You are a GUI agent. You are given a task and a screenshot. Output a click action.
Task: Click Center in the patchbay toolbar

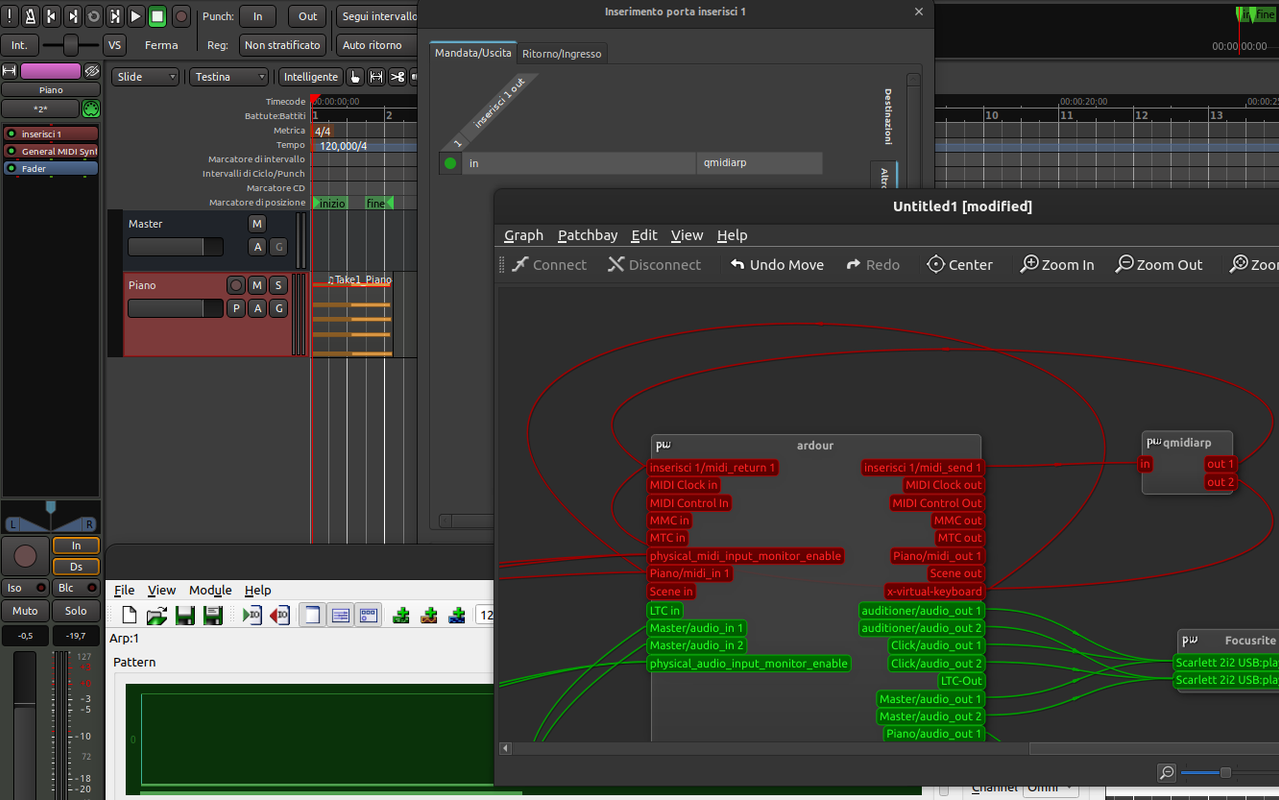pyautogui.click(x=960, y=265)
